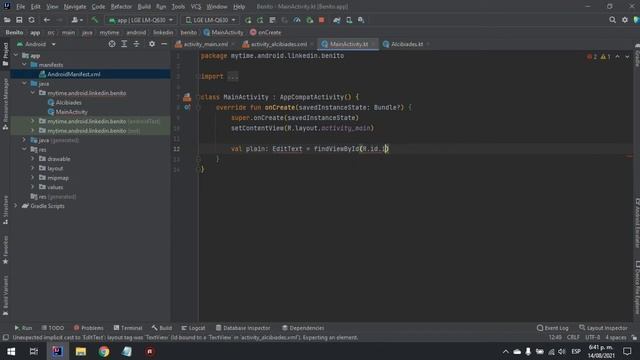
Task: Open the Structure side tab
Action: tap(5, 210)
